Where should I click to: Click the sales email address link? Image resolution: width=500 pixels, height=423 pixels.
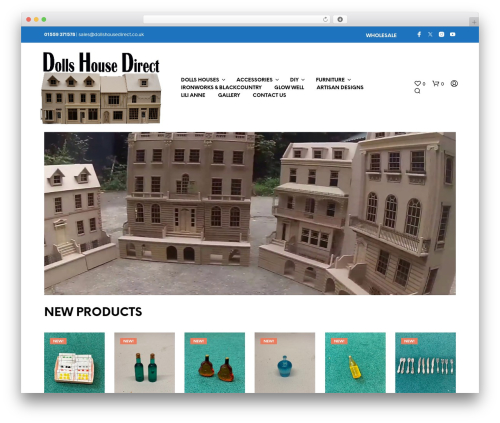click(111, 34)
